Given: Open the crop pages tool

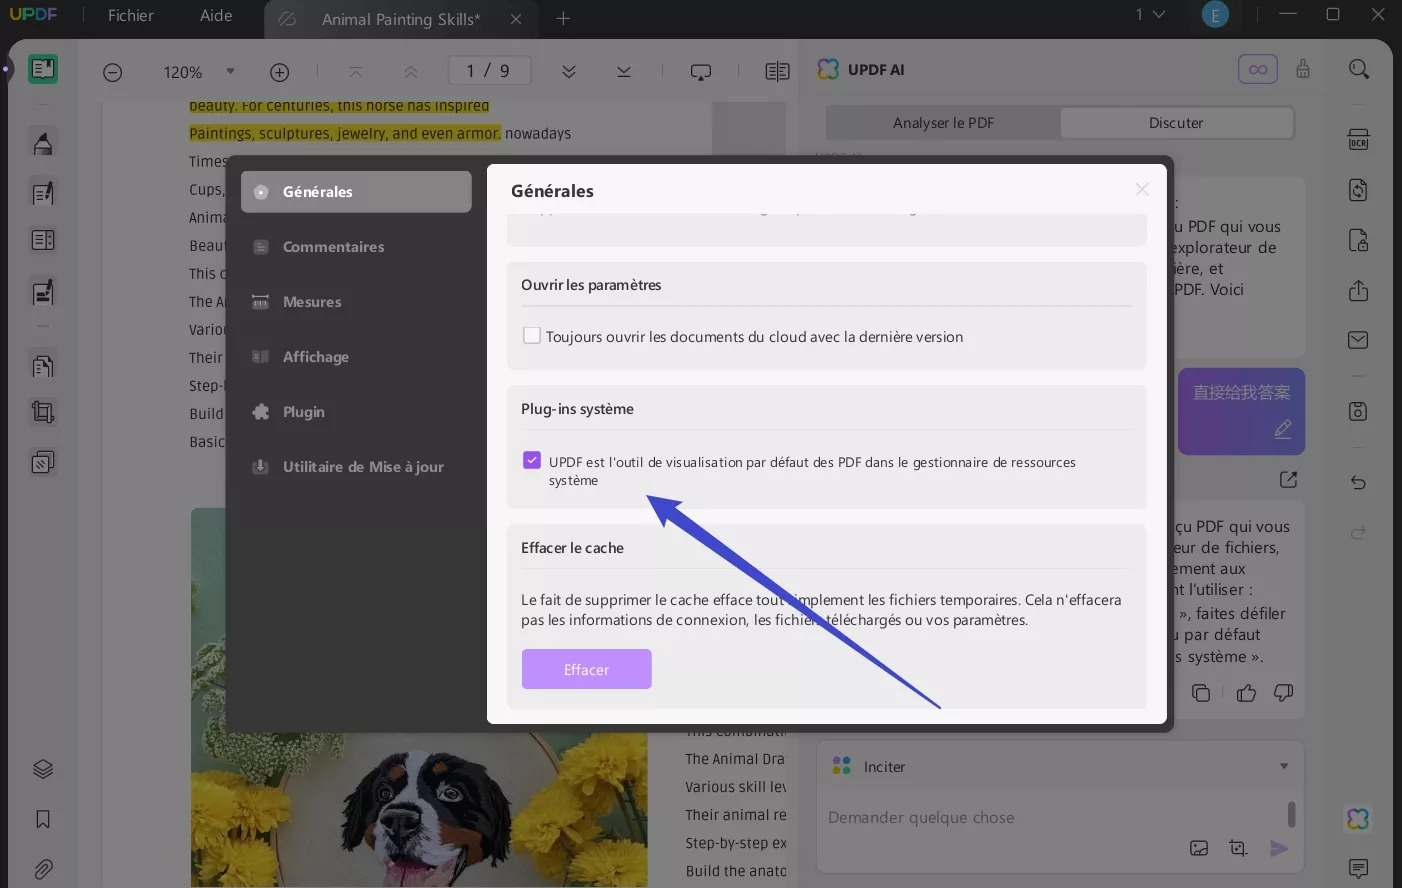Looking at the screenshot, I should (x=43, y=412).
